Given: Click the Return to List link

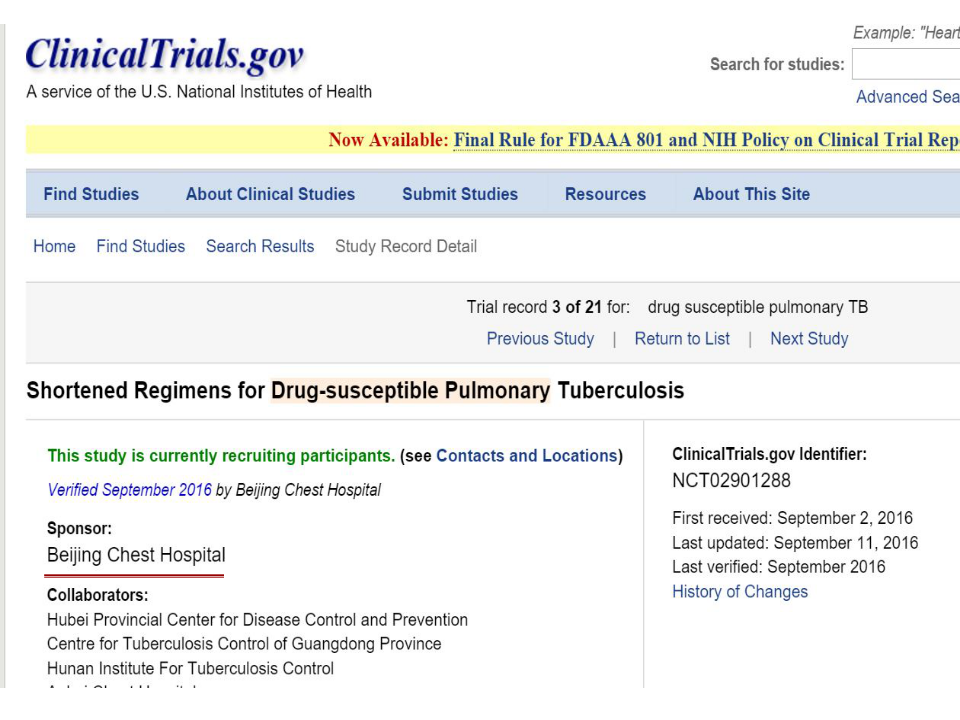Looking at the screenshot, I should tap(682, 338).
